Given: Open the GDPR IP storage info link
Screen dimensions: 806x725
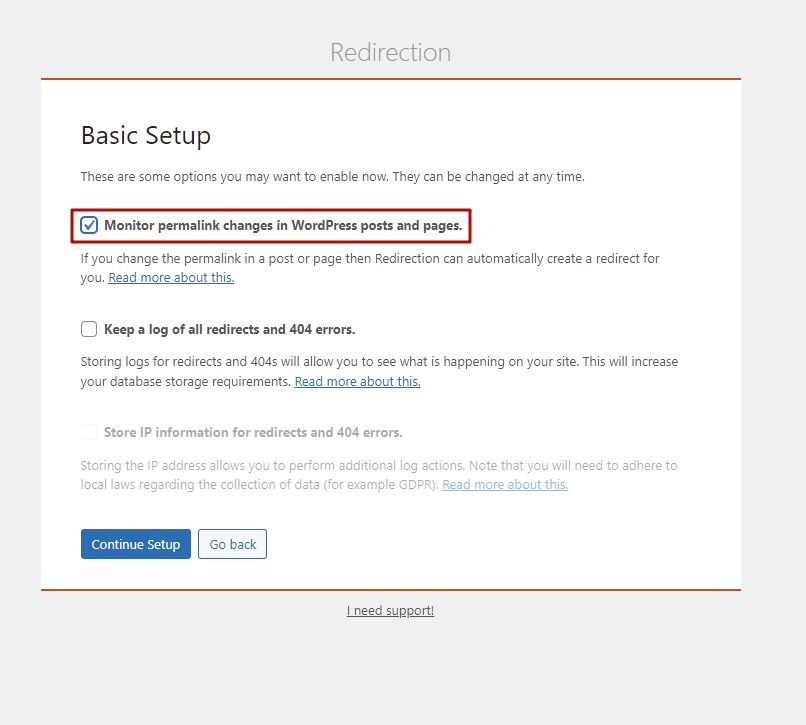Looking at the screenshot, I should coord(504,485).
